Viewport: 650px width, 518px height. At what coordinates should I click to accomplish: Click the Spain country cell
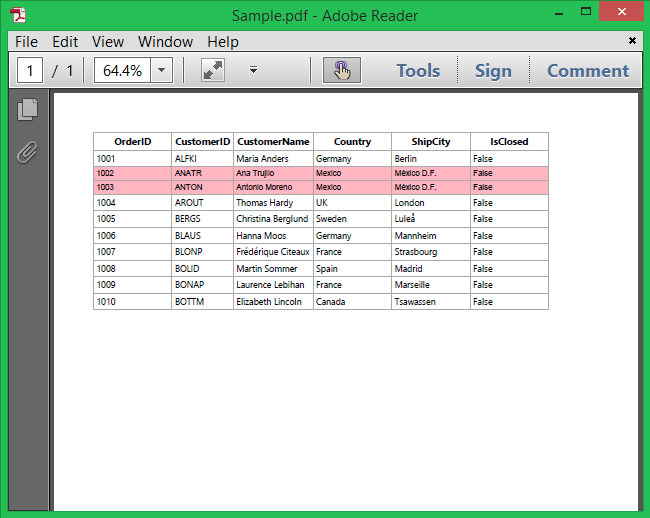352,269
